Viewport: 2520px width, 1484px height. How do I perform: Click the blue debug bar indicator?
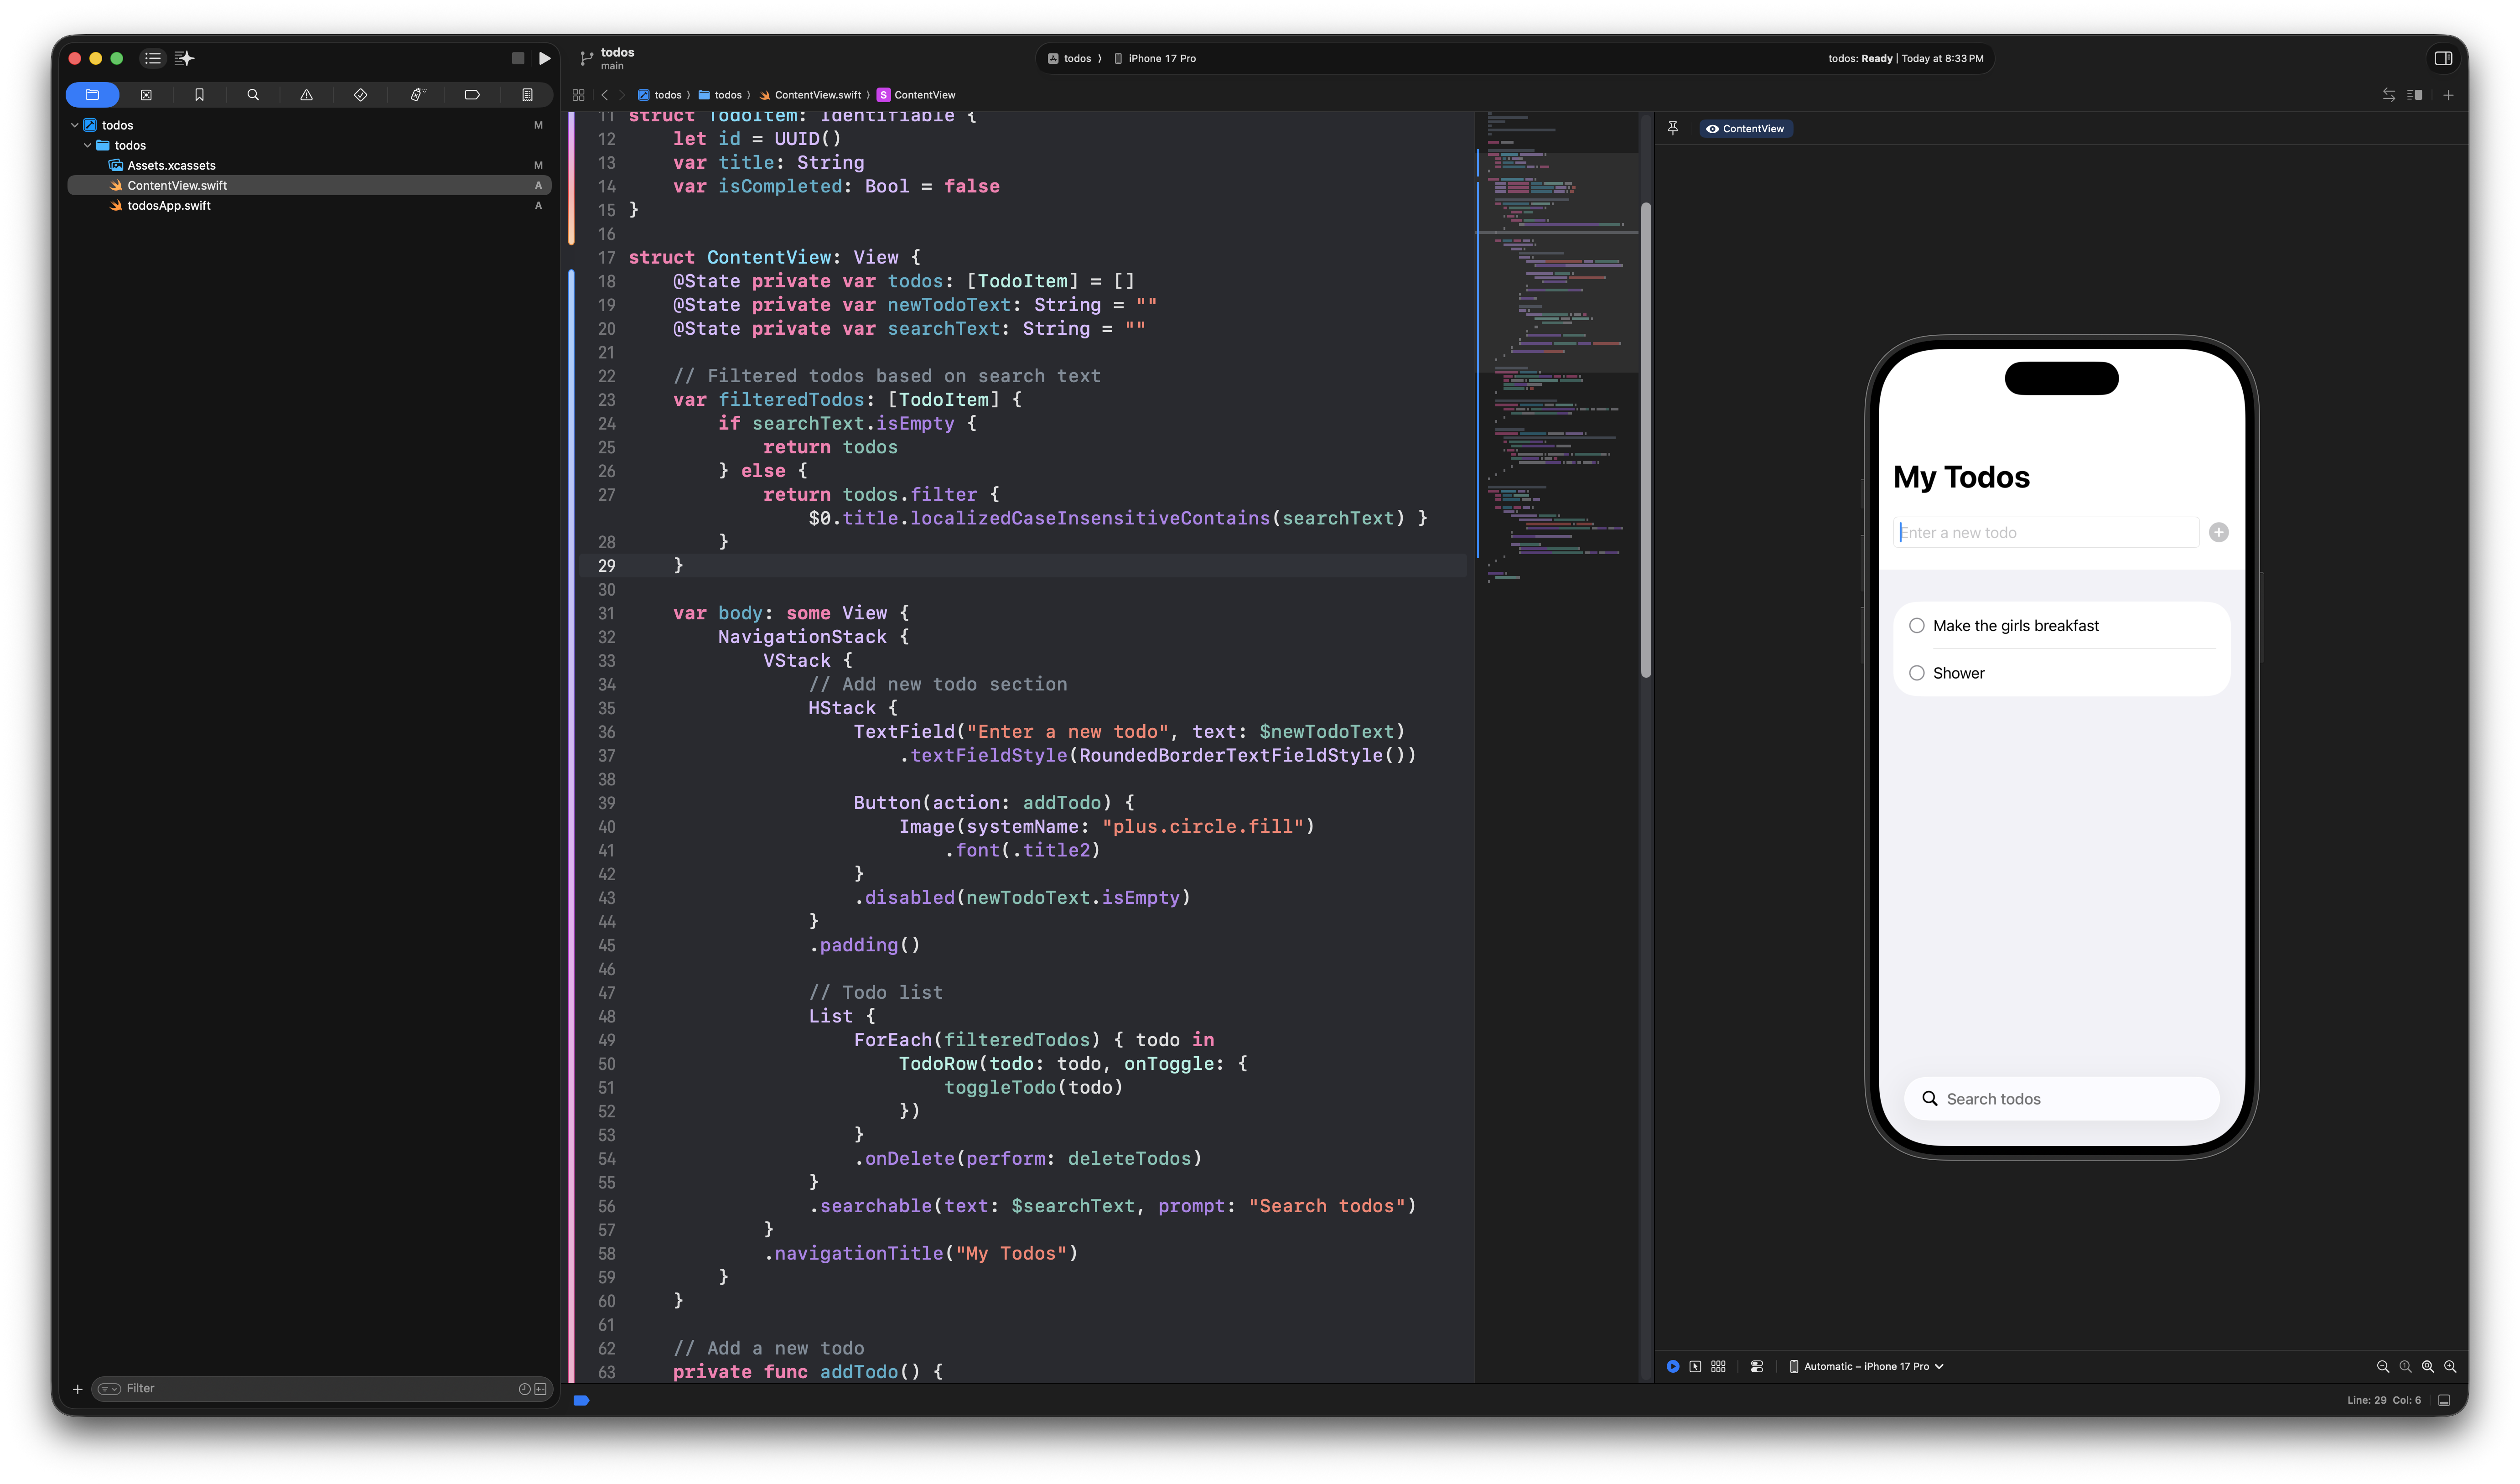click(x=581, y=1401)
